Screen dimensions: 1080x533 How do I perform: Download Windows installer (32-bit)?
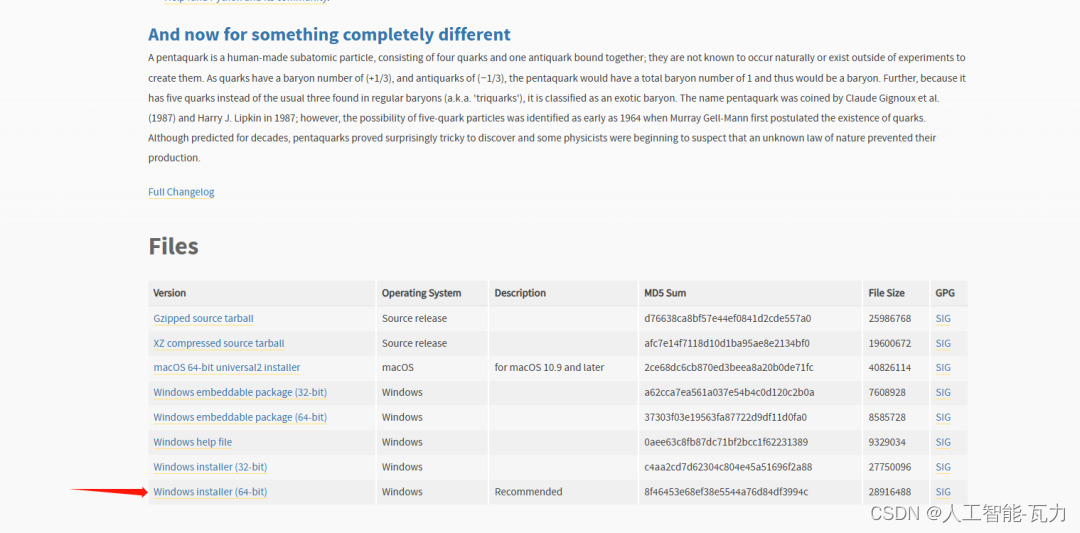pyautogui.click(x=210, y=467)
